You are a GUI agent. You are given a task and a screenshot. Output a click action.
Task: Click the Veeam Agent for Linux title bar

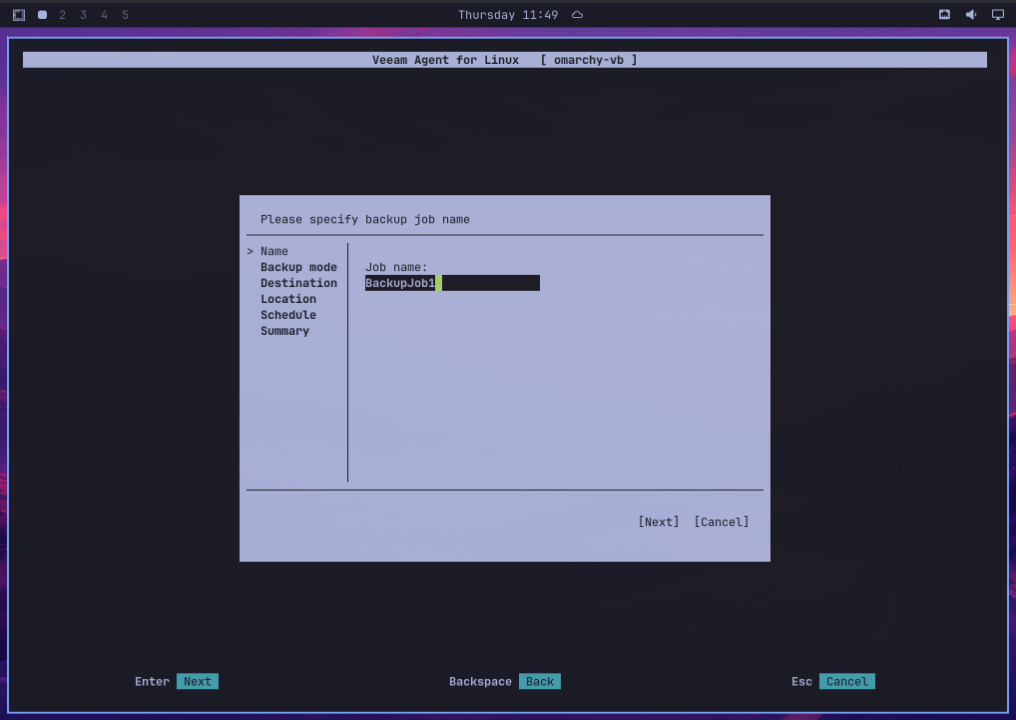pyautogui.click(x=505, y=60)
